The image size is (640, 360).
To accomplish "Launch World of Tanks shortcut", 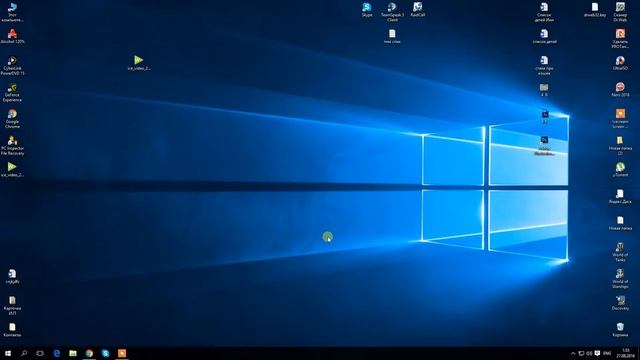I will pyautogui.click(x=620, y=252).
